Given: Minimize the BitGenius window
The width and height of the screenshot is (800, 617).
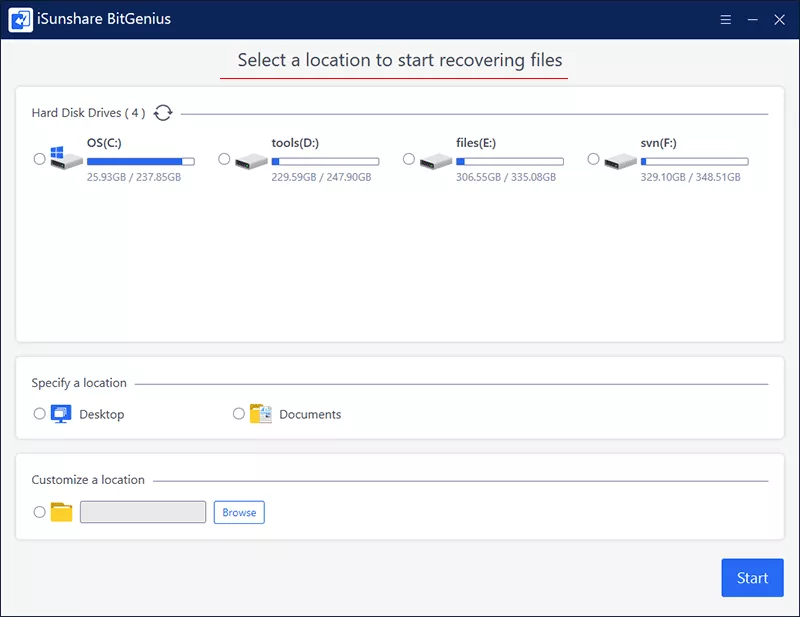Looking at the screenshot, I should point(753,19).
